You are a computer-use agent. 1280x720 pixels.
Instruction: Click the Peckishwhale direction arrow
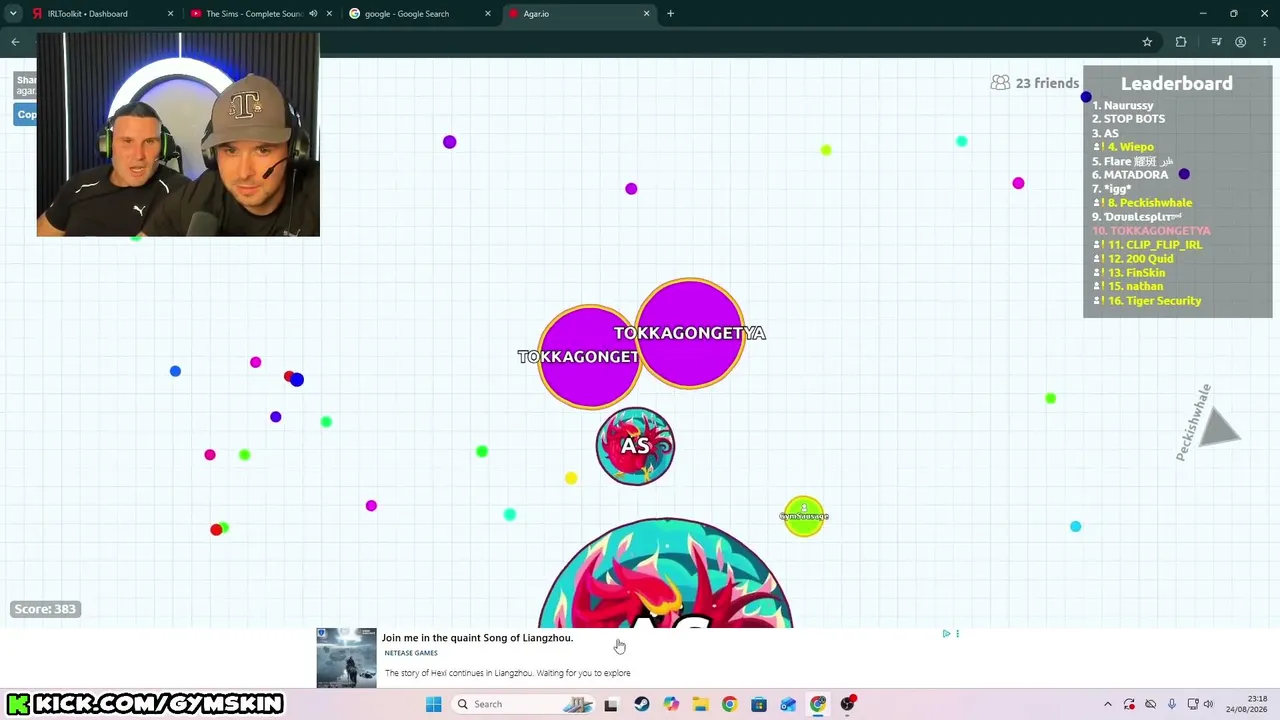pyautogui.click(x=1217, y=427)
